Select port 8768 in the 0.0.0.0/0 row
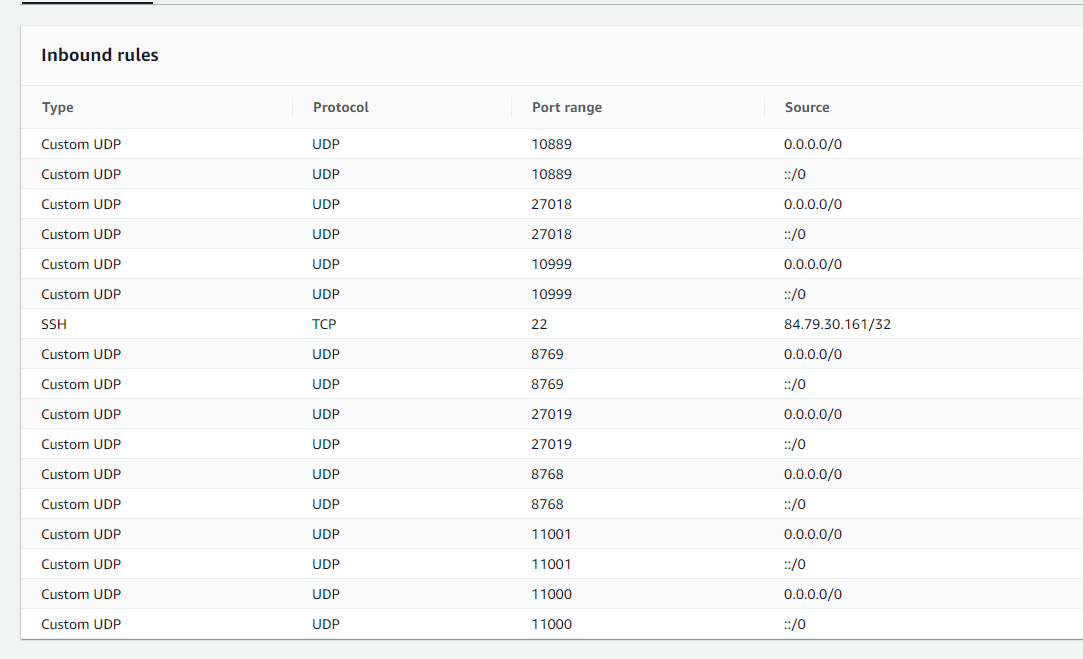Image resolution: width=1083 pixels, height=659 pixels. pyautogui.click(x=547, y=474)
